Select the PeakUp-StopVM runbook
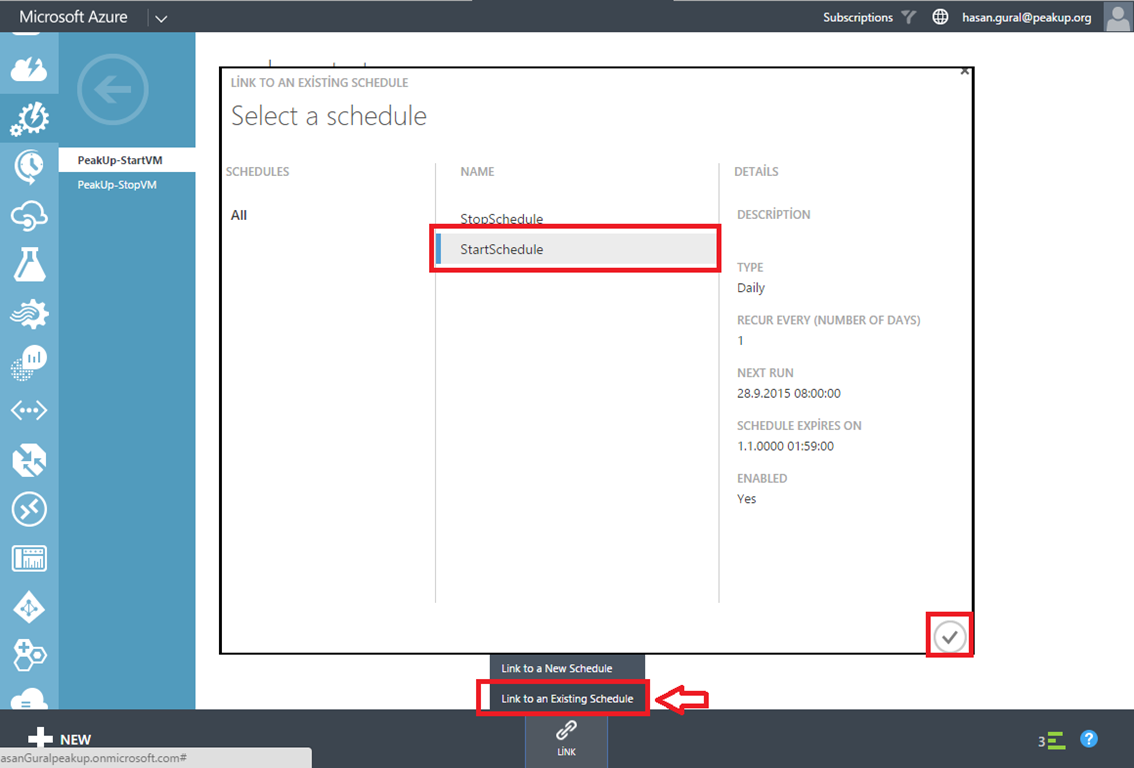Screen dimensions: 1134x768 117,185
